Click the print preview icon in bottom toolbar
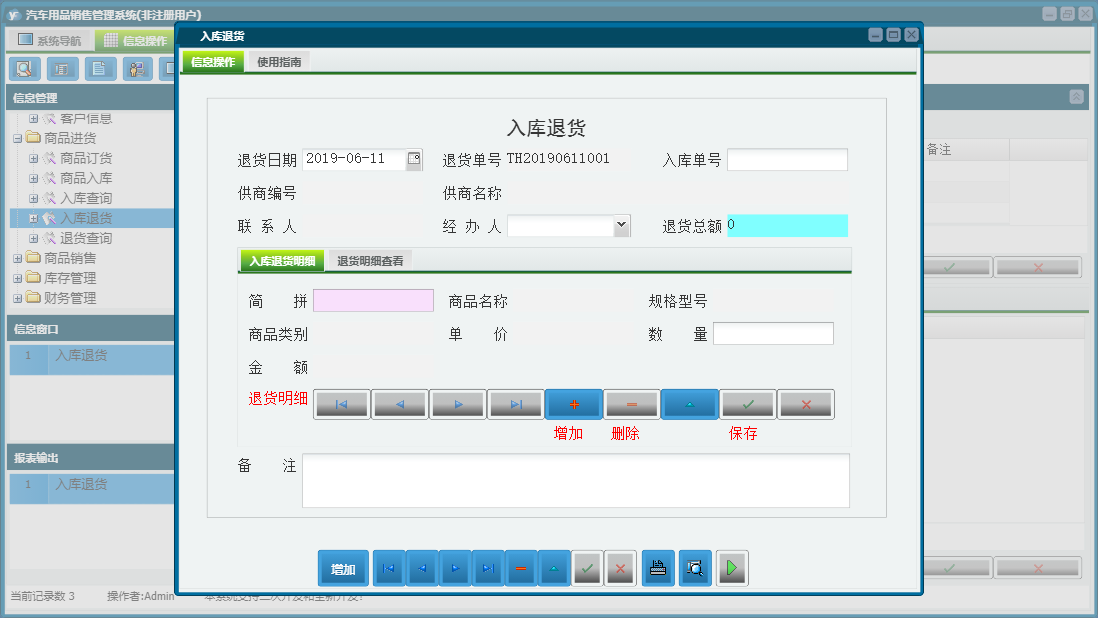 (695, 568)
